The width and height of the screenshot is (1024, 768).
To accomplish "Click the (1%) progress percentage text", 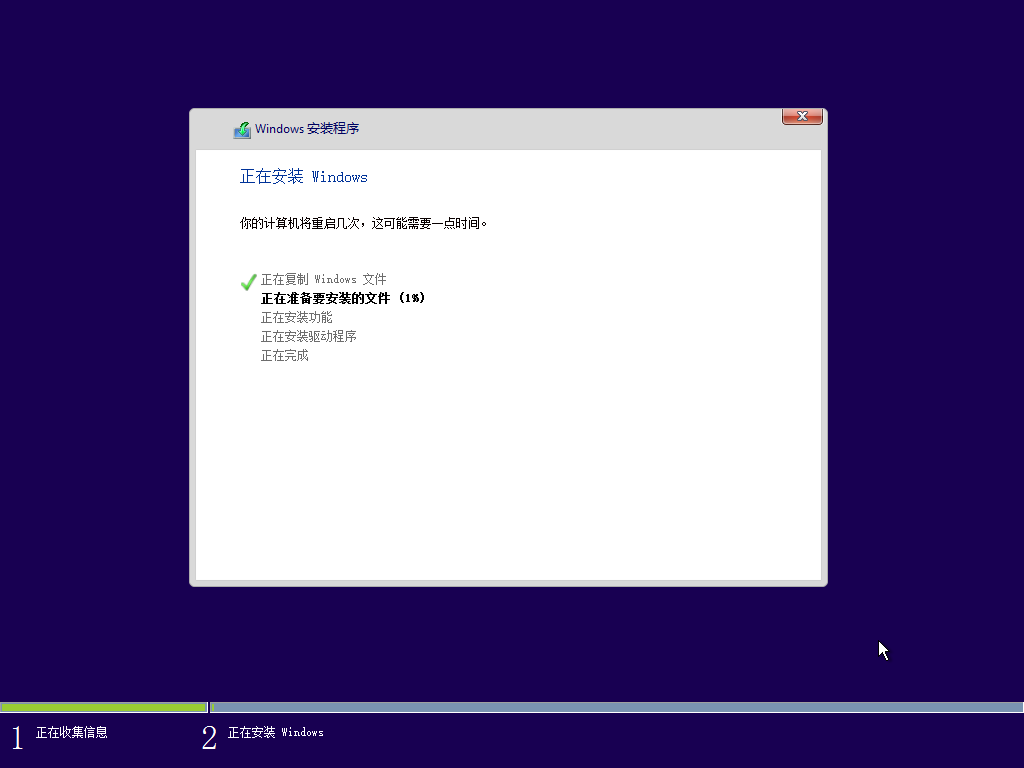I will click(413, 298).
